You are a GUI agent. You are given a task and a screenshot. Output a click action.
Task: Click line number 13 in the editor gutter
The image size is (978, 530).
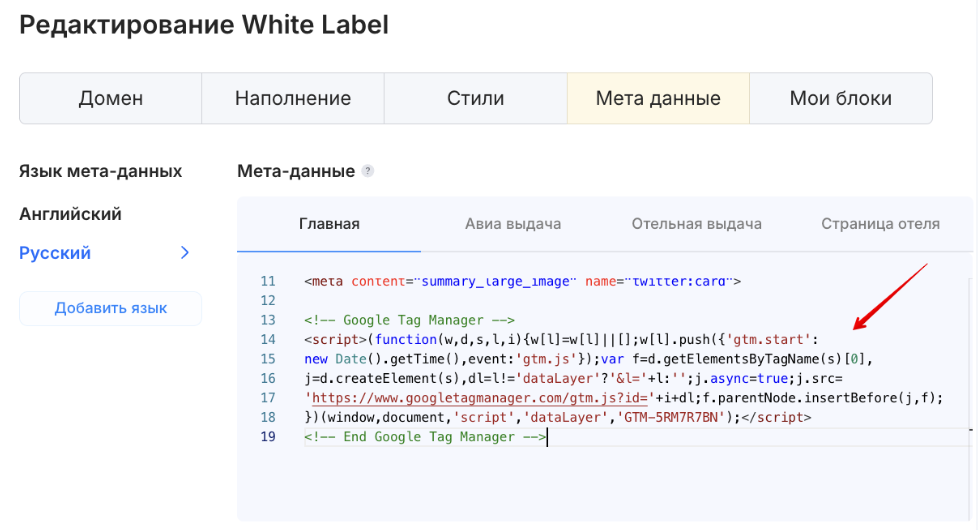[x=268, y=320]
